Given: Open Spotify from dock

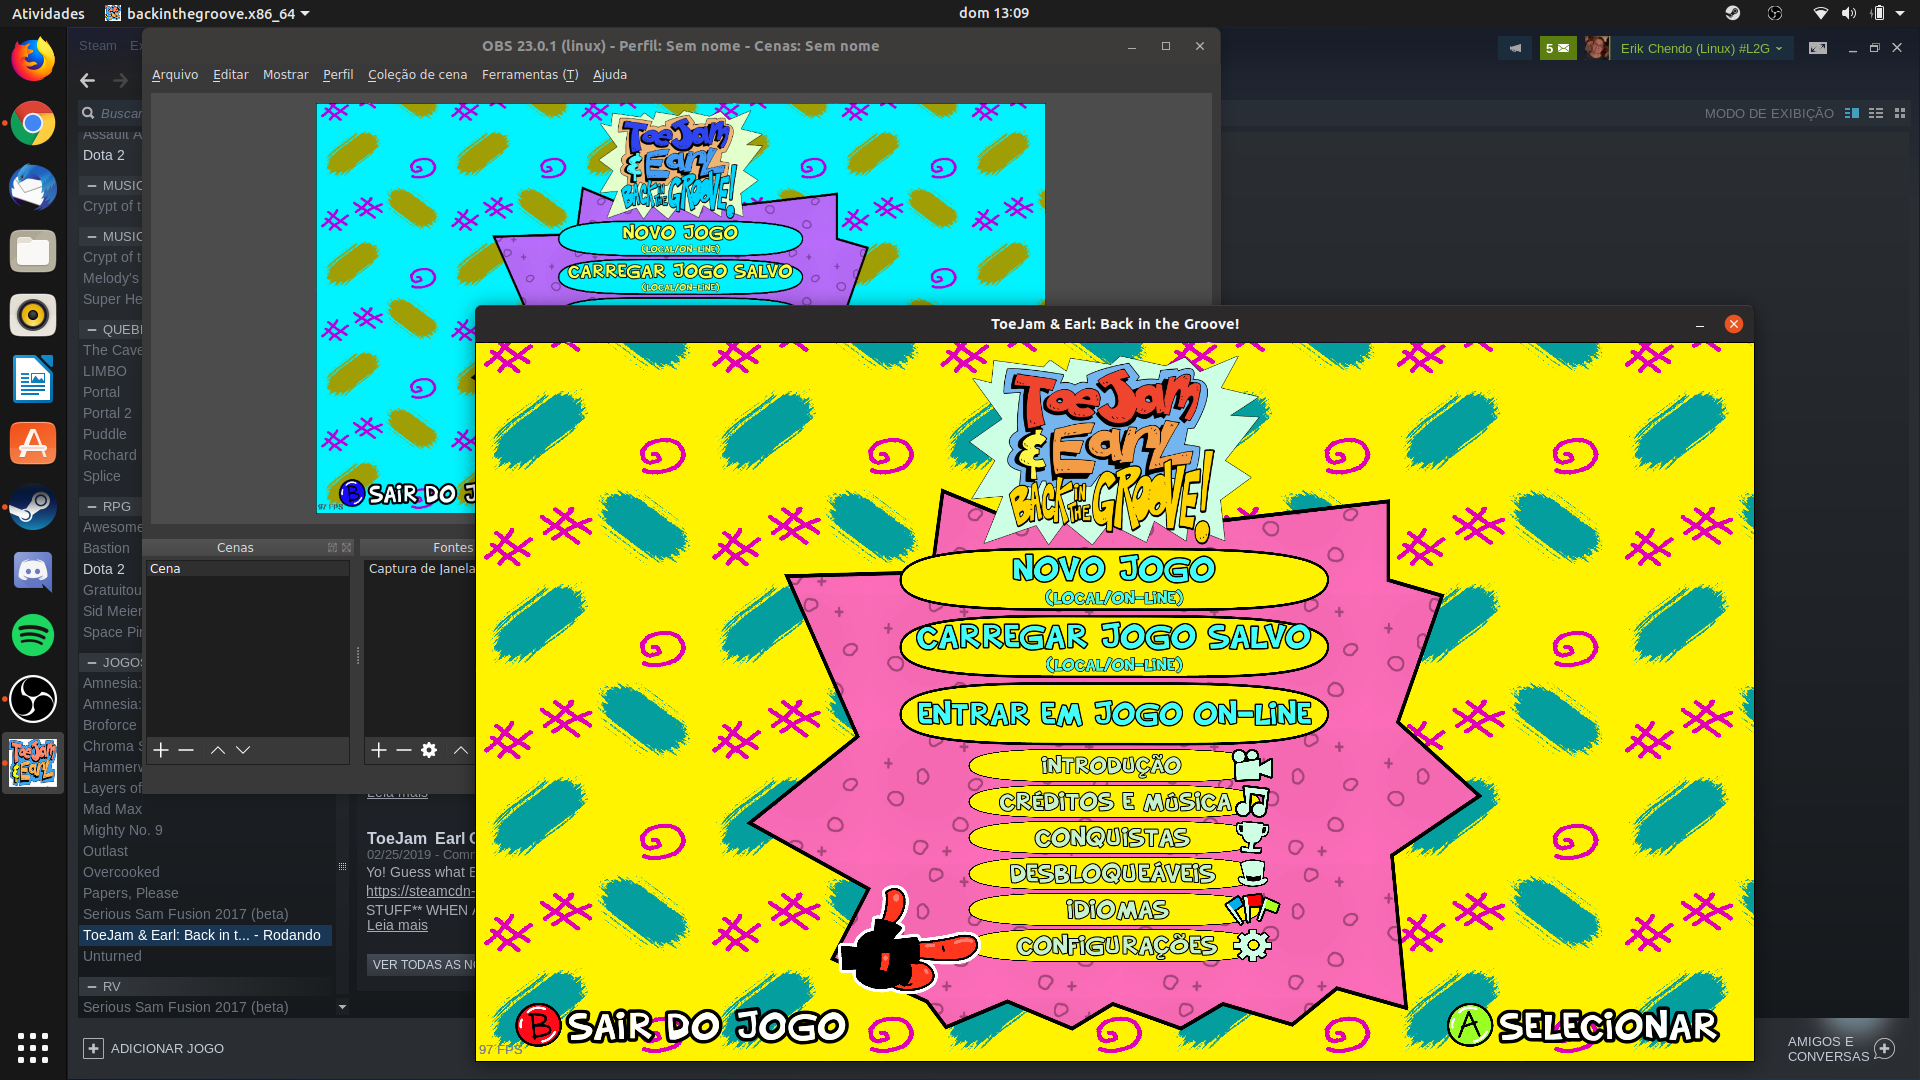Looking at the screenshot, I should [33, 635].
